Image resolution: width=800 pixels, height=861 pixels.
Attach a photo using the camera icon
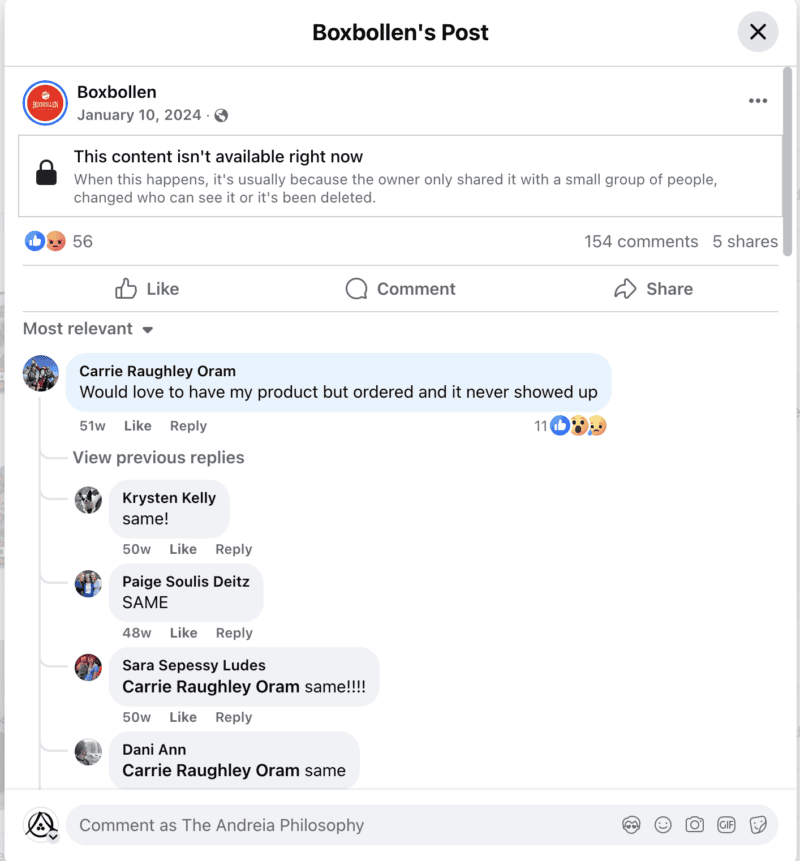tap(694, 825)
